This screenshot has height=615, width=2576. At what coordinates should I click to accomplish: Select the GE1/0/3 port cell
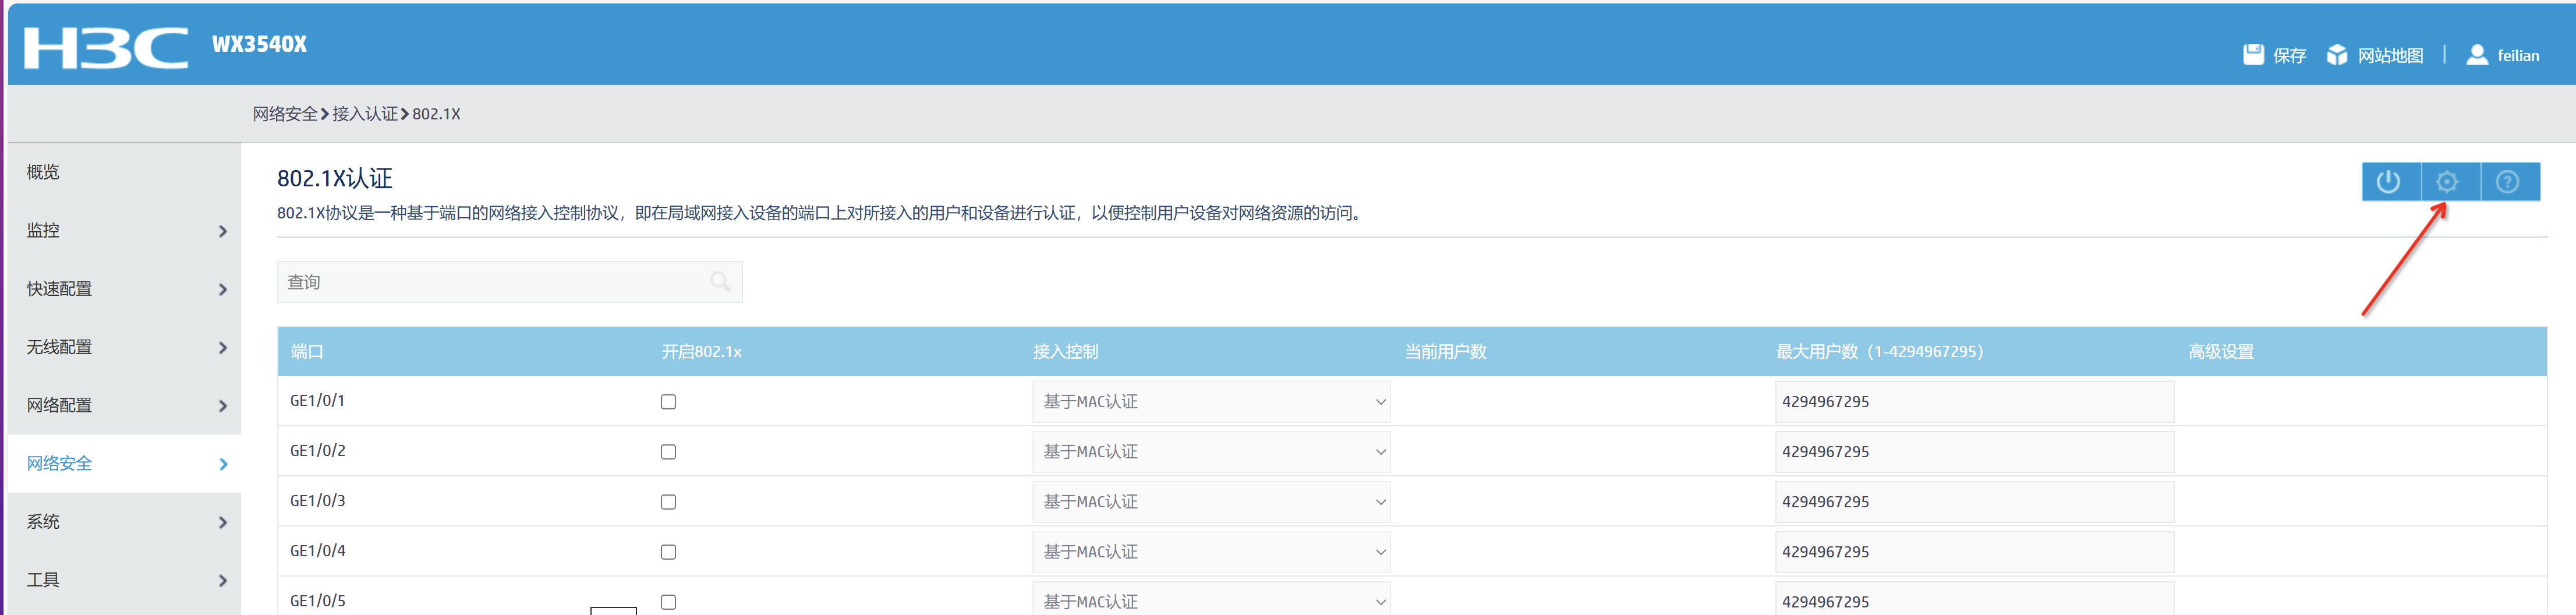tap(317, 501)
